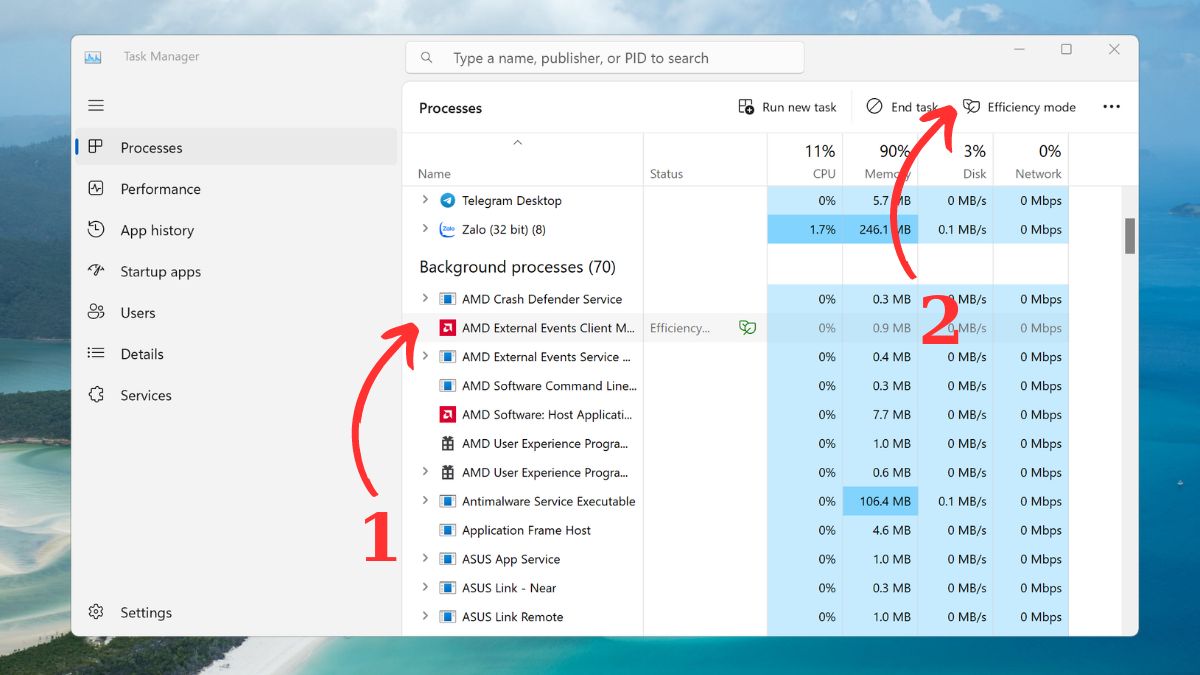
Task: Expand AMD External Events Service row
Action: [425, 356]
